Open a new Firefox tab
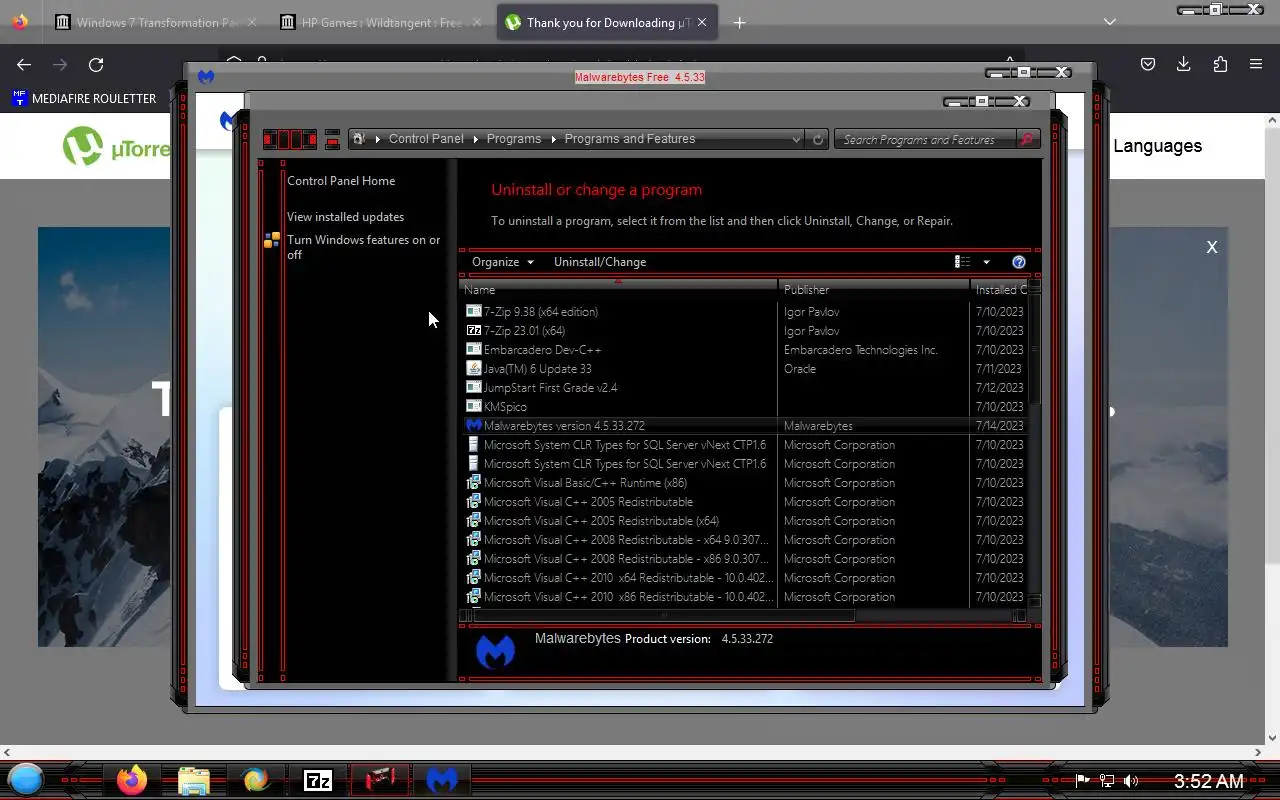The image size is (1280, 800). pos(739,22)
